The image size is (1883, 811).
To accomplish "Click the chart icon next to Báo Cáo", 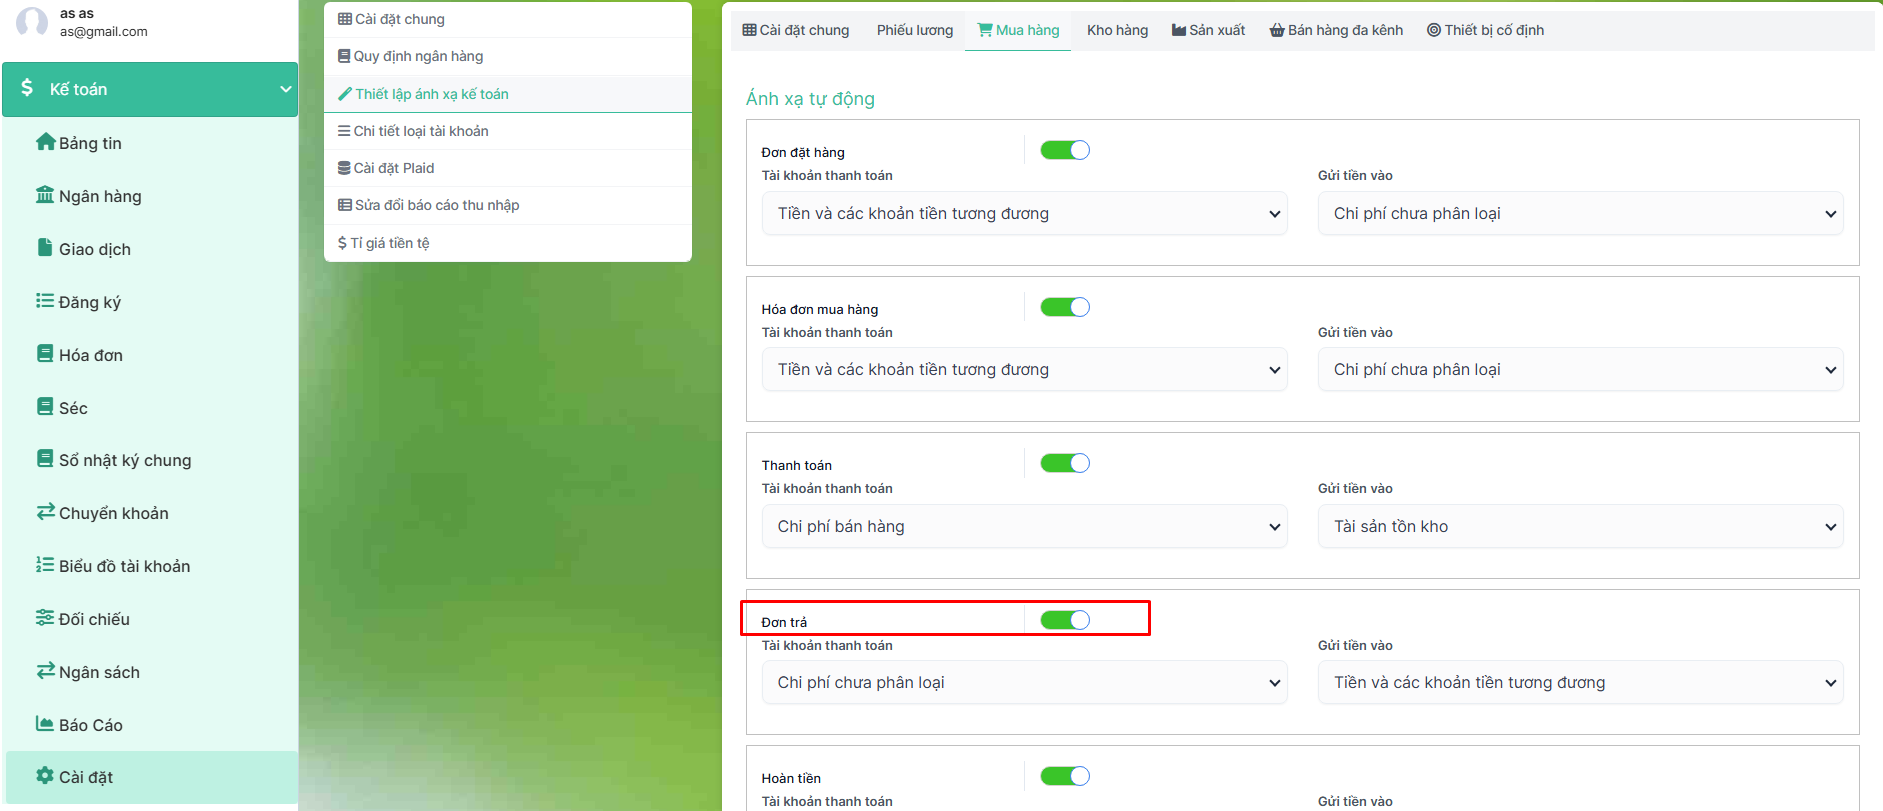I will 45,724.
